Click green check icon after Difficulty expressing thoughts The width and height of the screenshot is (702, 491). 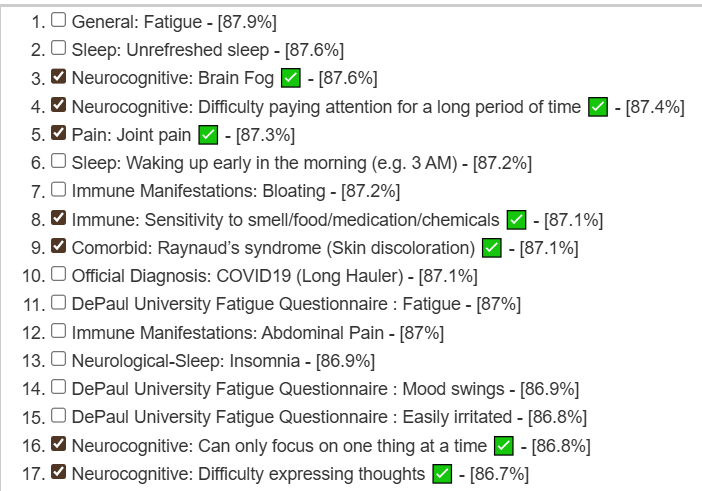tap(442, 474)
